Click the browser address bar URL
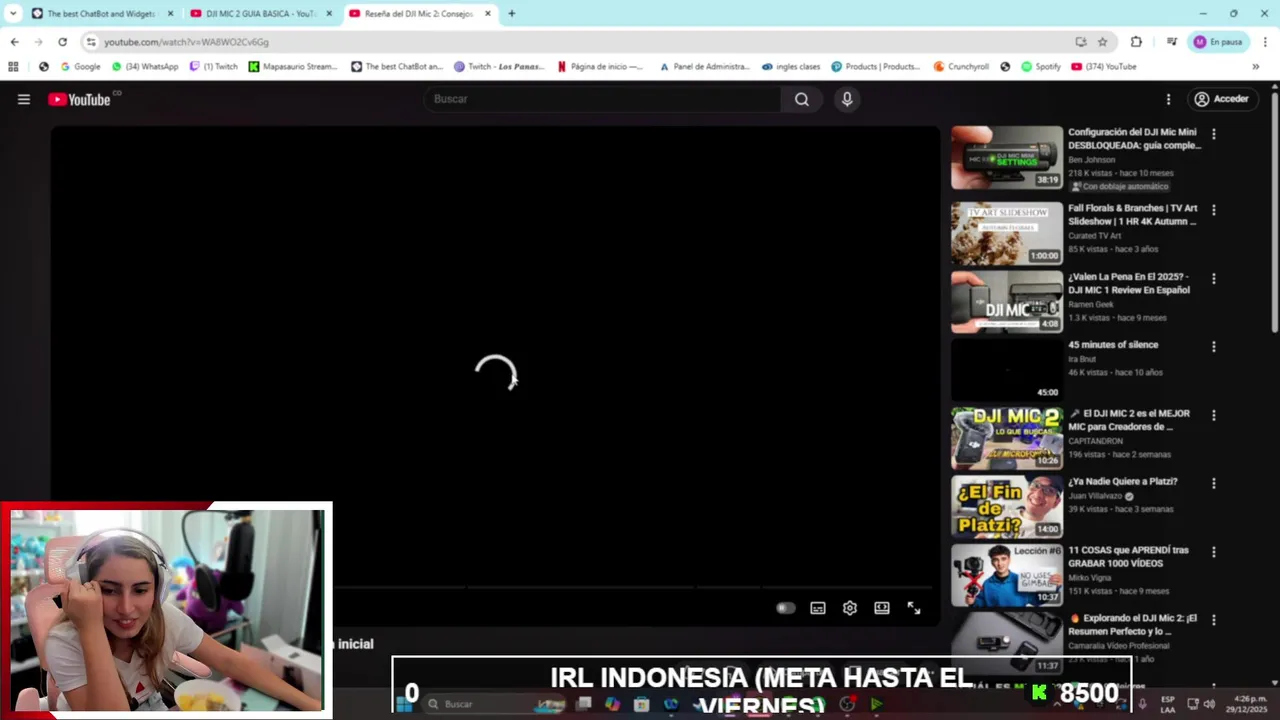 click(186, 42)
